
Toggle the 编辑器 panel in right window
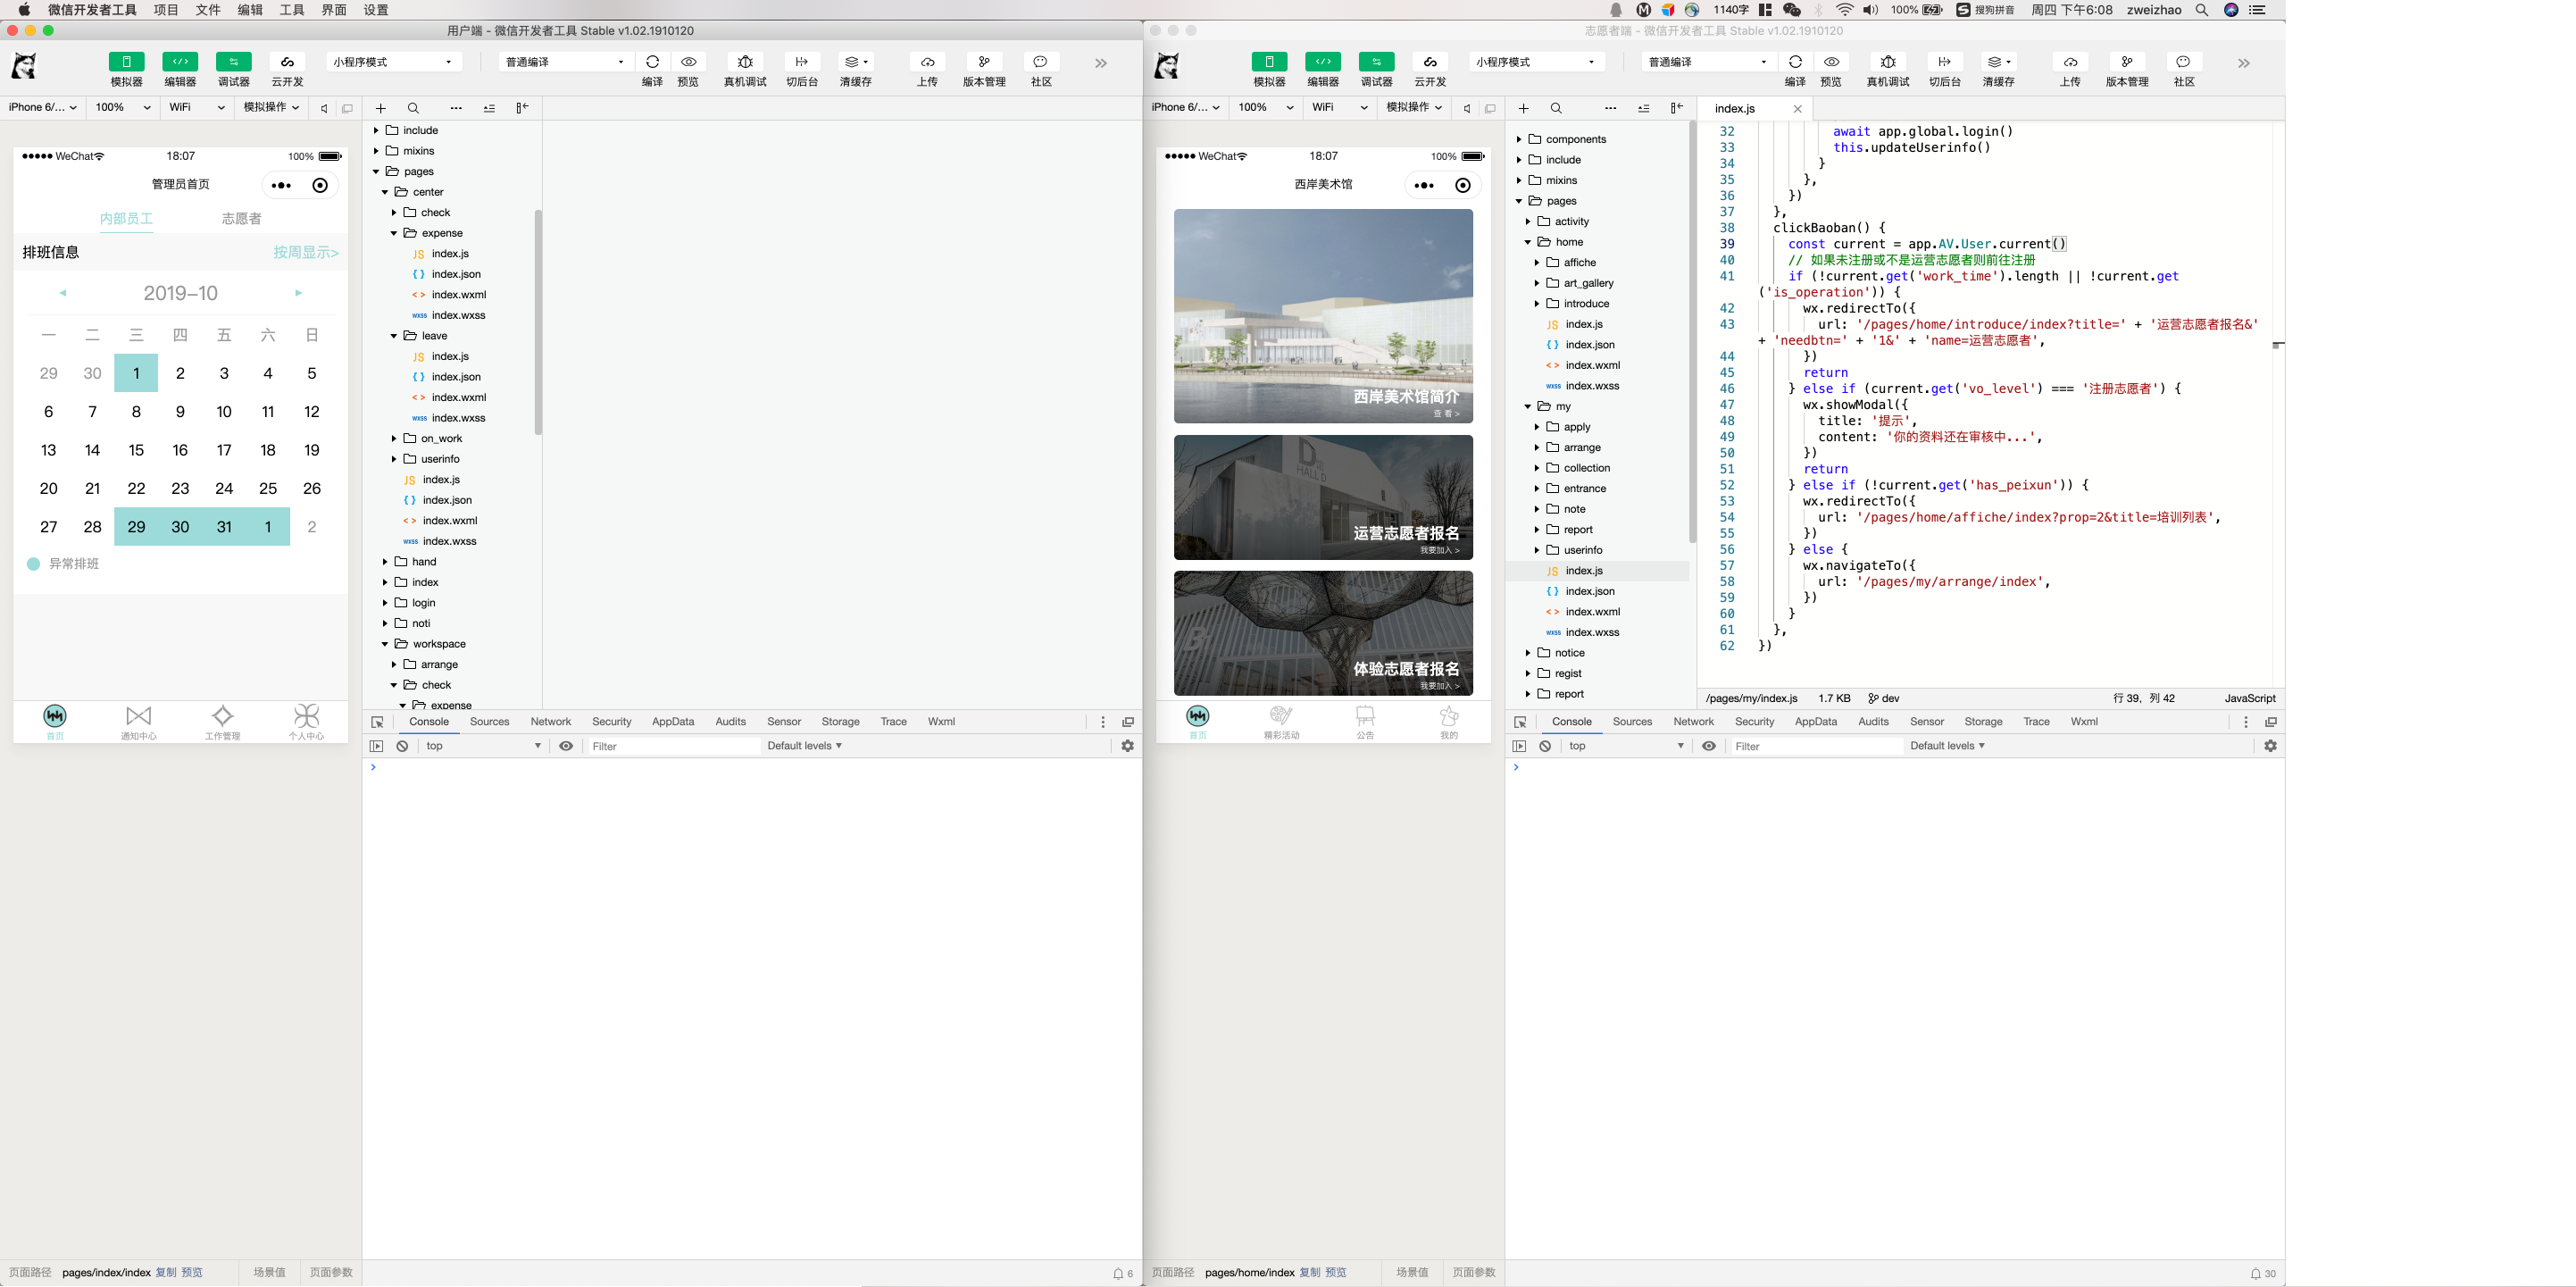(x=1322, y=62)
